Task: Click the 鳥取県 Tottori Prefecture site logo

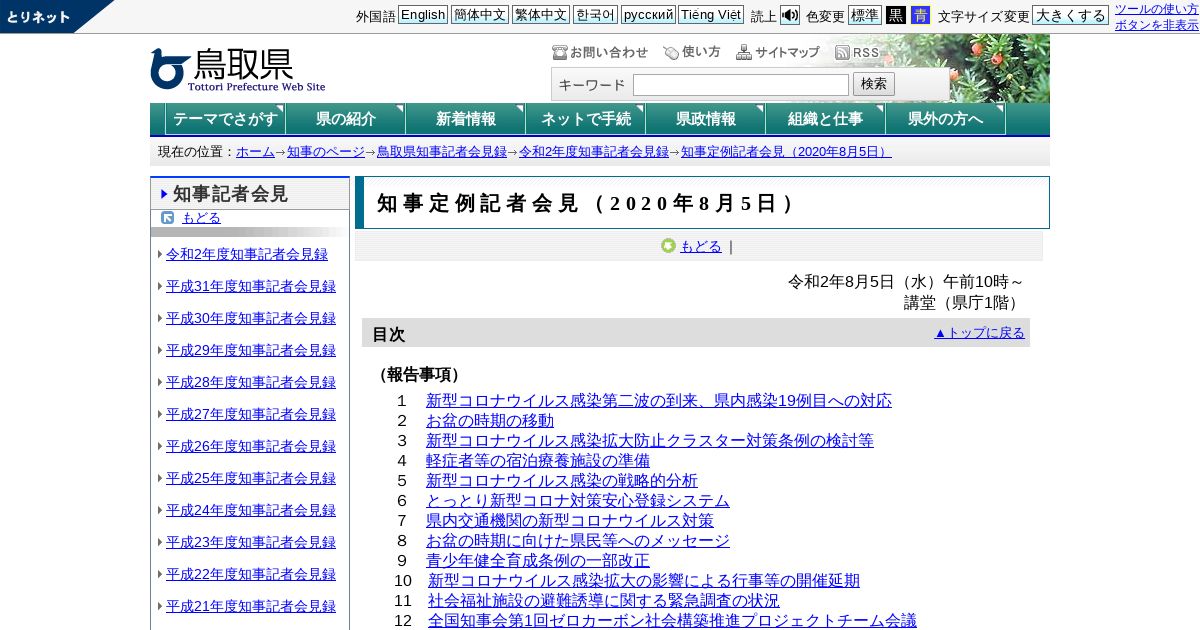Action: 238,70
